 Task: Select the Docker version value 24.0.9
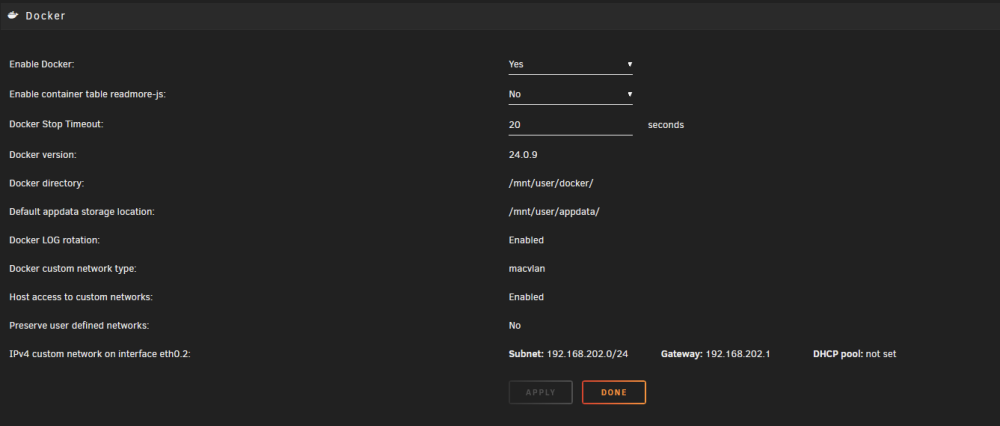point(524,154)
